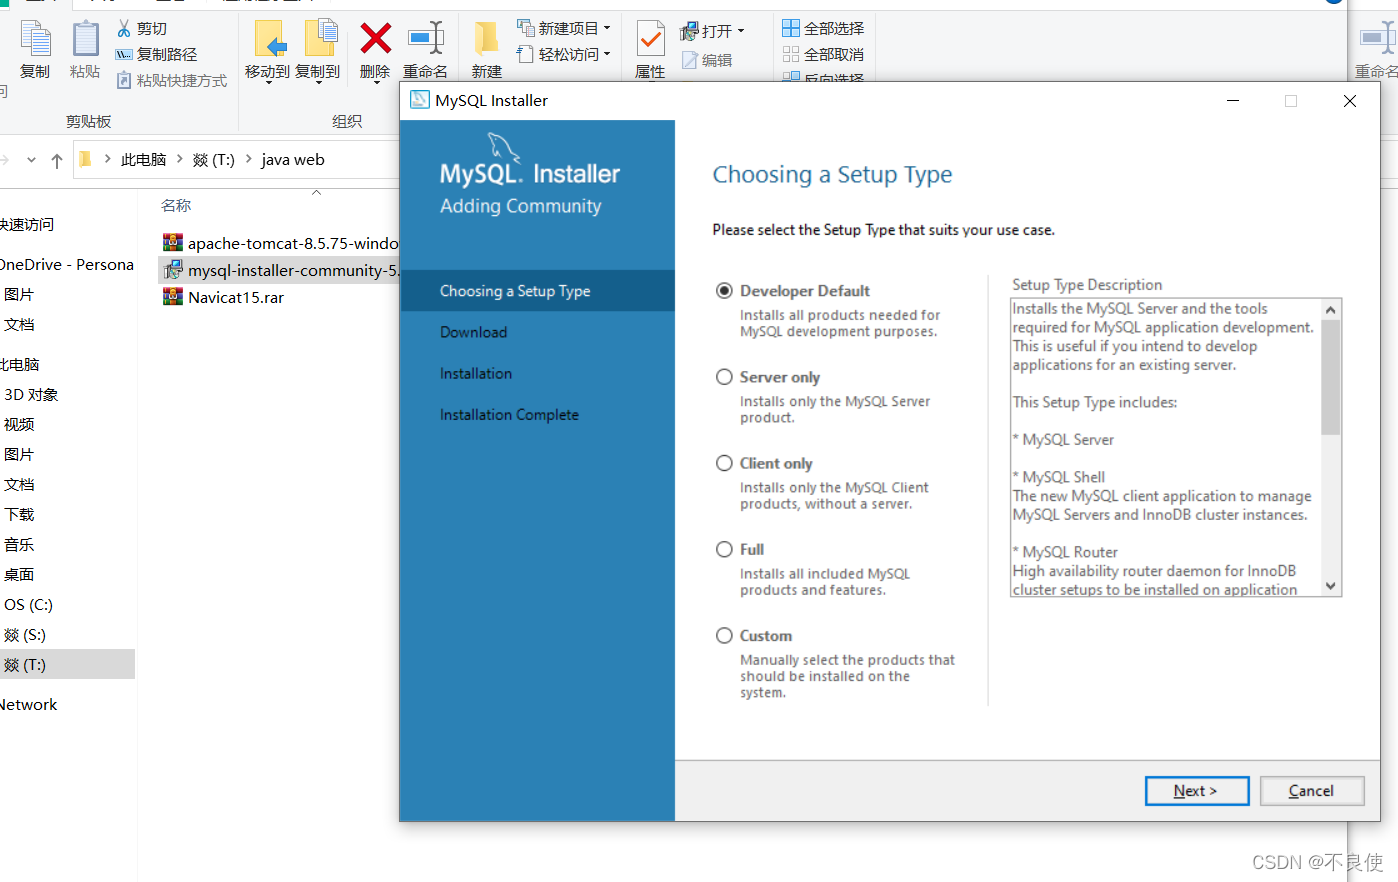The height and width of the screenshot is (882, 1398).
Task: Click the Edit icon in Explorer ribbon
Action: (690, 60)
